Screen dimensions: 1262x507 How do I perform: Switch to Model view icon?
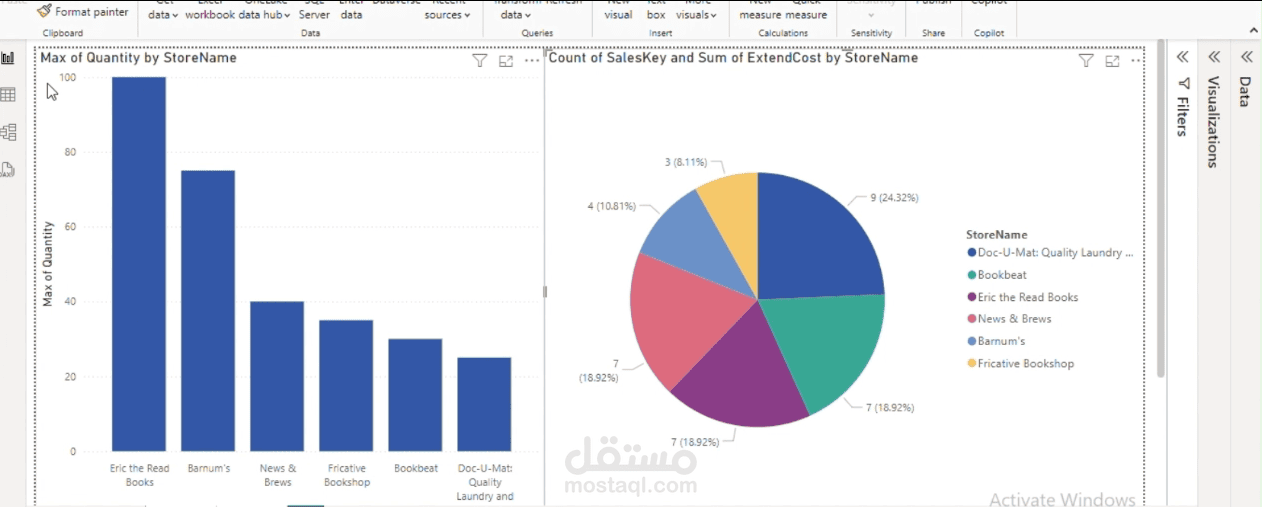pyautogui.click(x=8, y=132)
